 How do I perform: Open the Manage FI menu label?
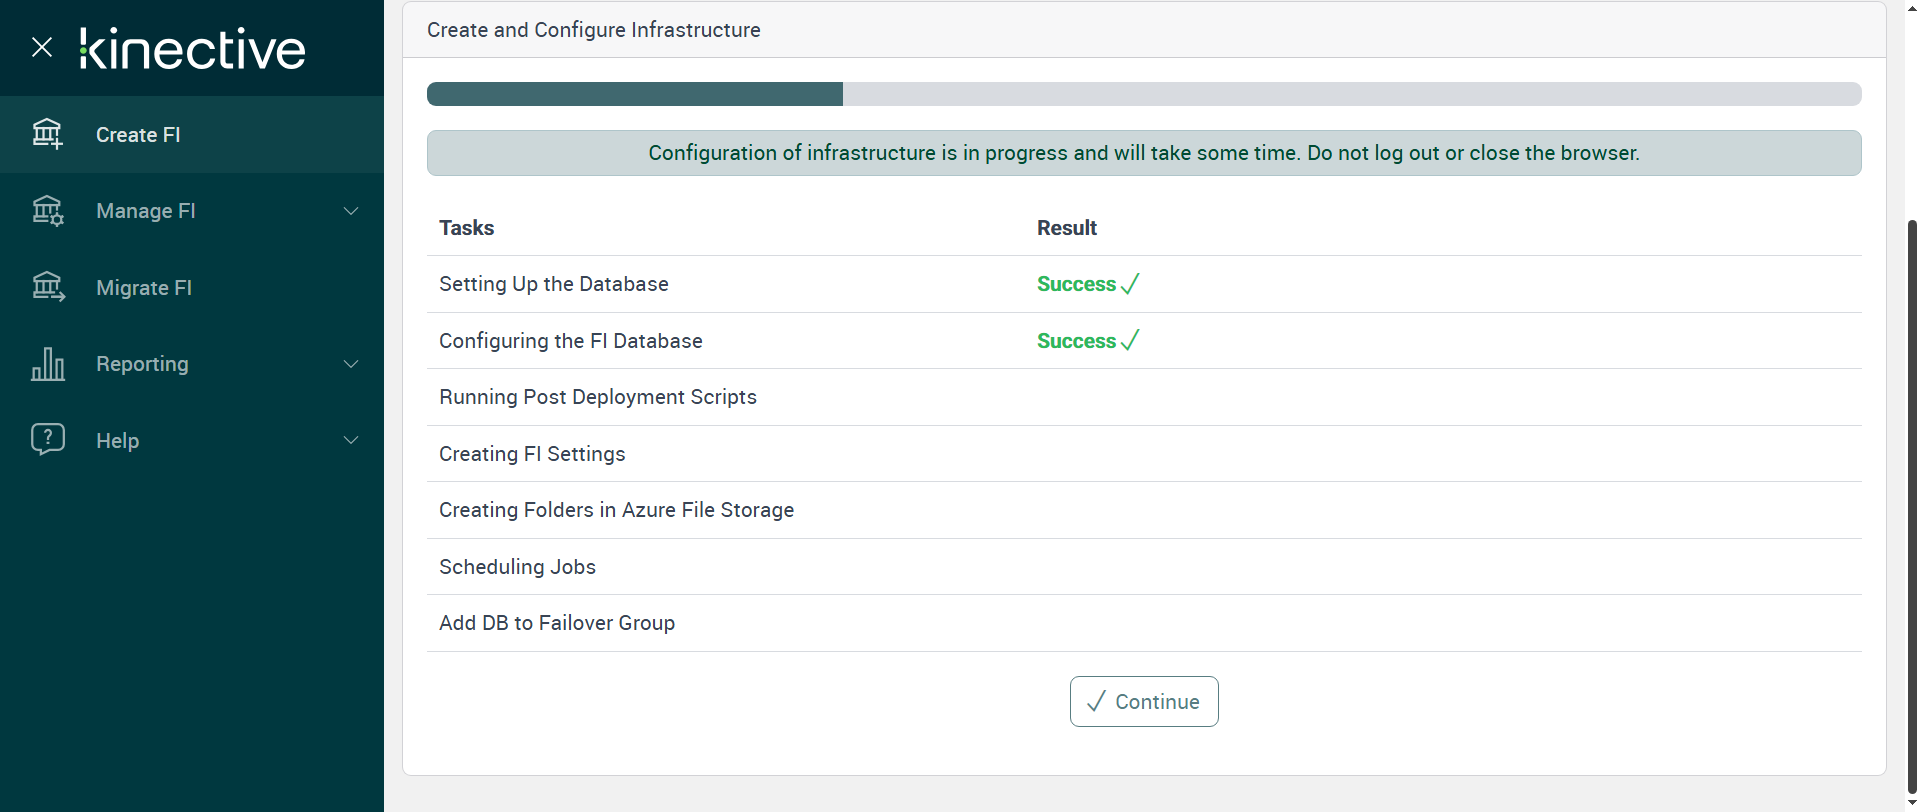click(x=146, y=211)
